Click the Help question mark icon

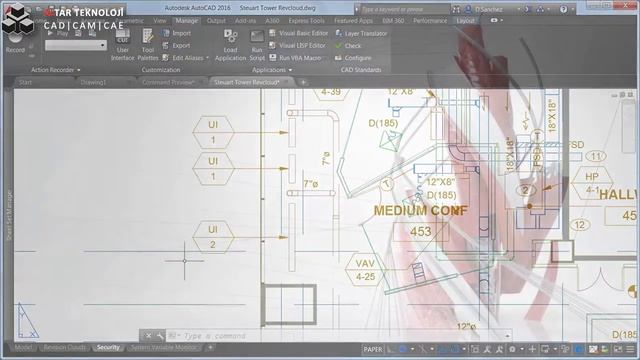[x=563, y=9]
